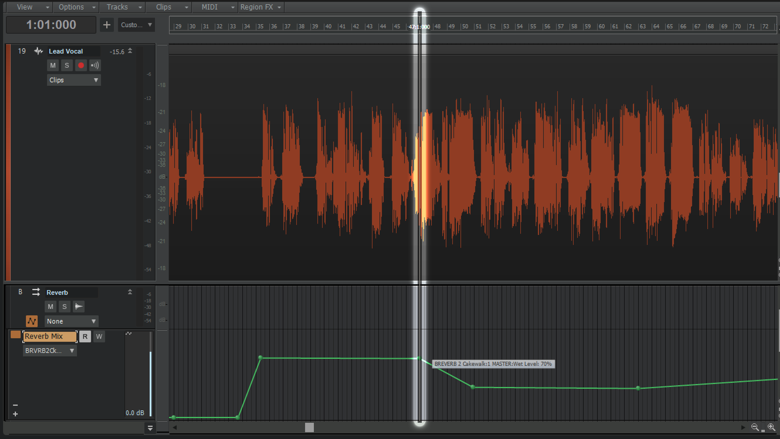Remove automation lane with minus icon
The image size is (780, 439).
click(15, 405)
